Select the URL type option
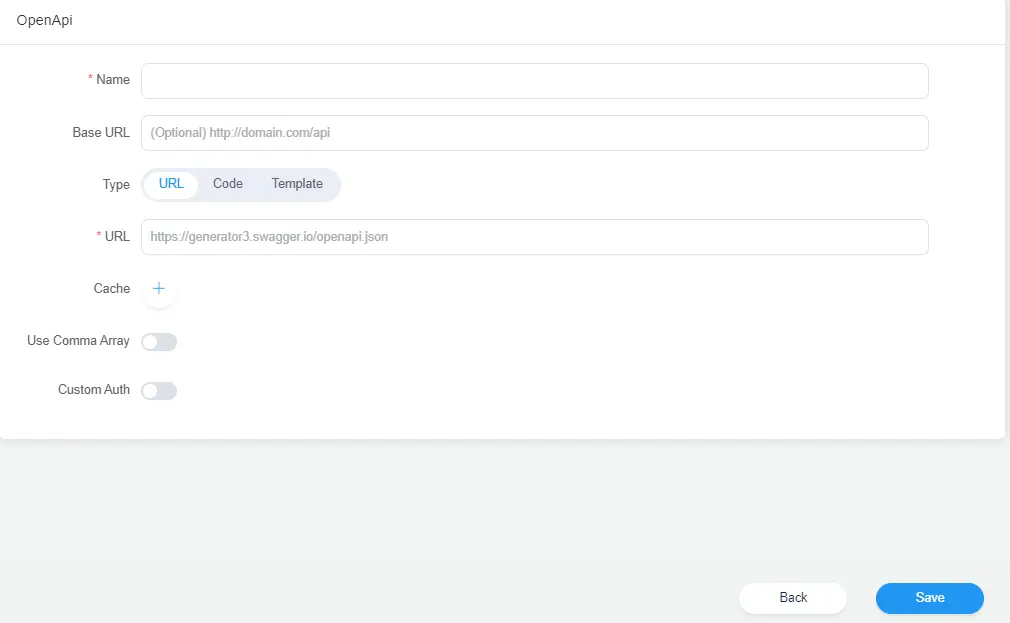Image resolution: width=1010 pixels, height=623 pixels. (x=171, y=184)
